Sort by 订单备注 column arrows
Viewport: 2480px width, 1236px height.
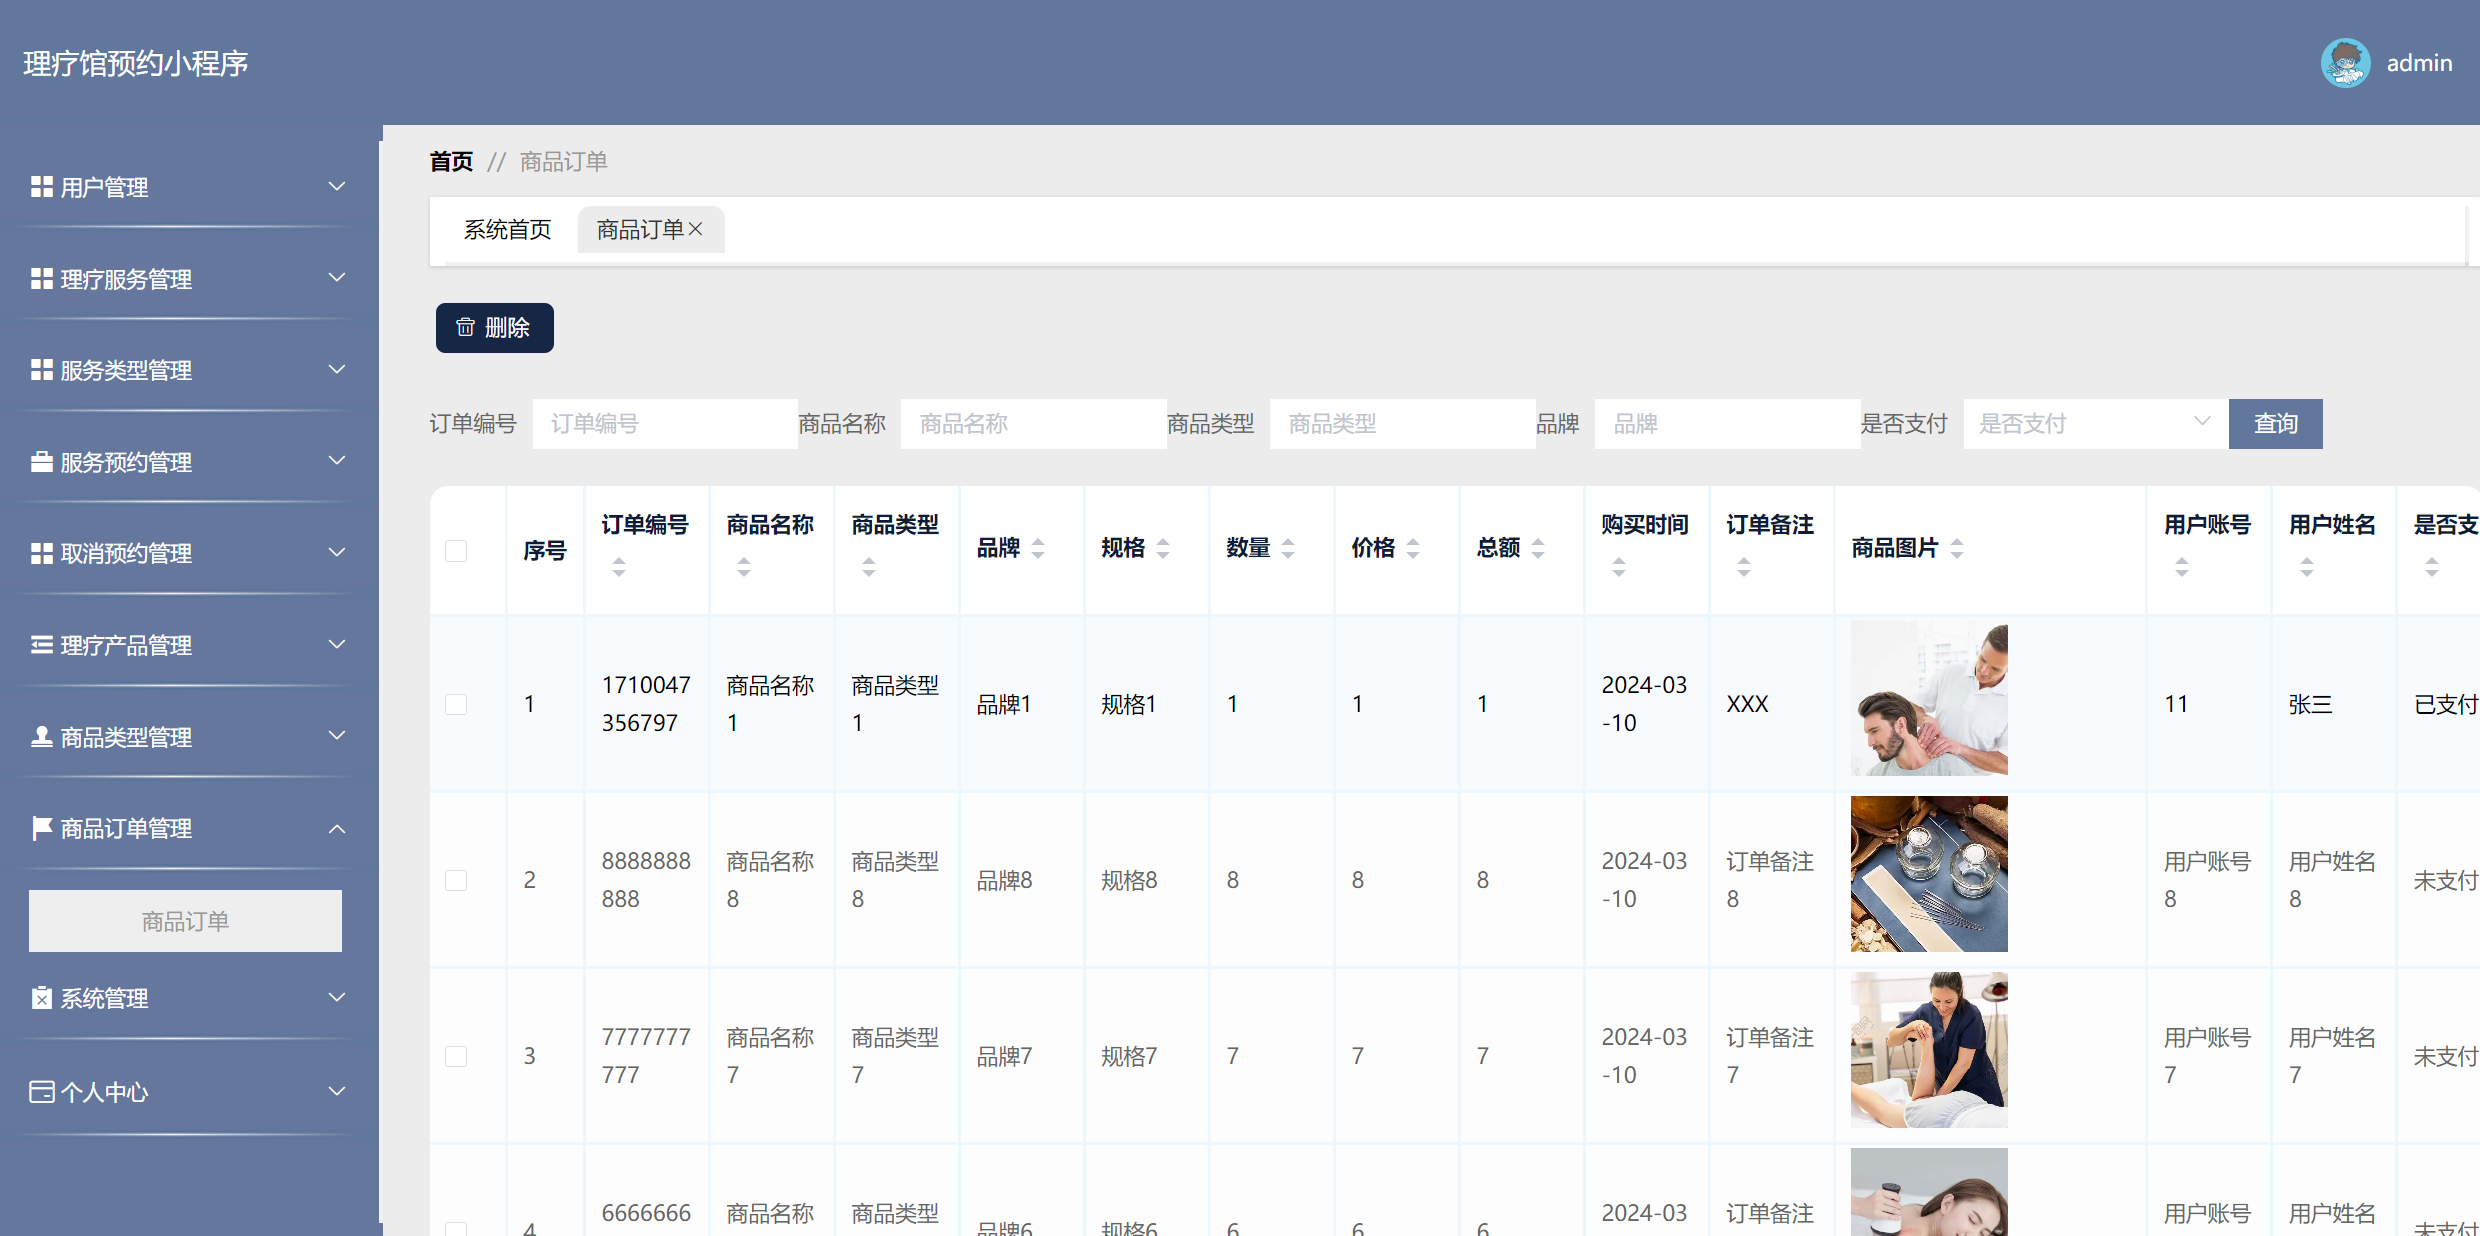(x=1744, y=567)
